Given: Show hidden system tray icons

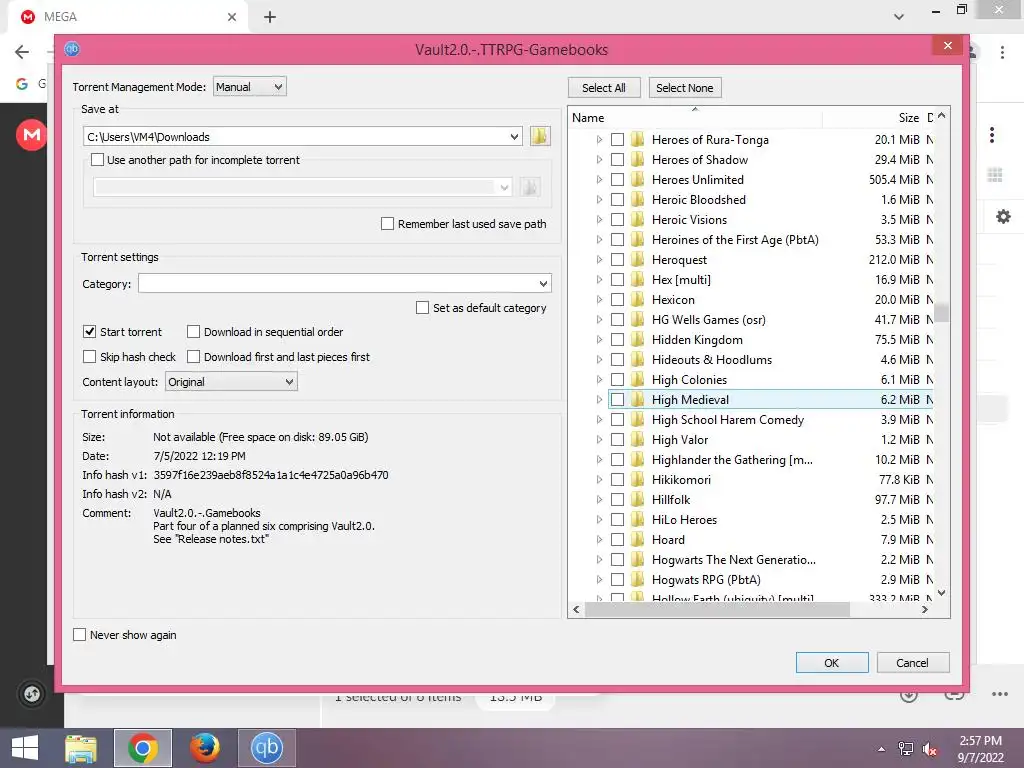Looking at the screenshot, I should [882, 749].
